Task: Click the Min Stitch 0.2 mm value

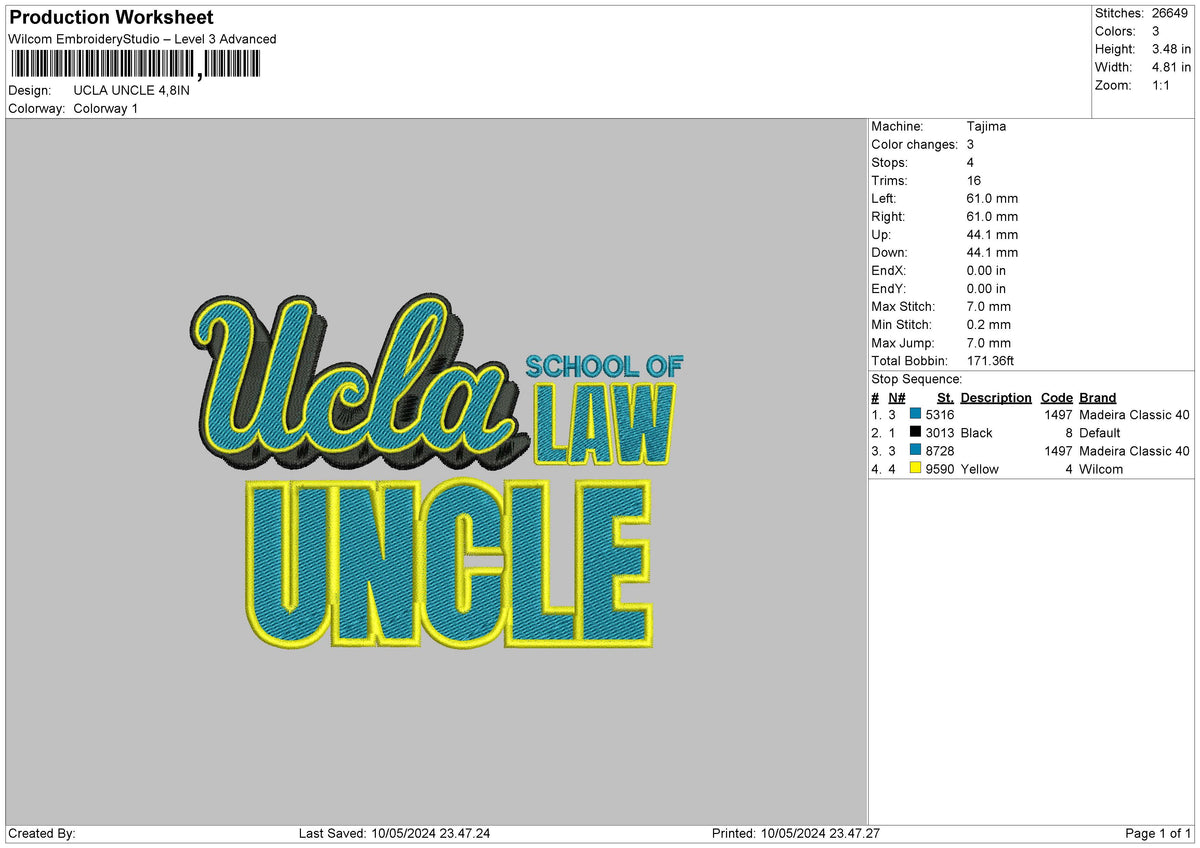Action: 988,324
